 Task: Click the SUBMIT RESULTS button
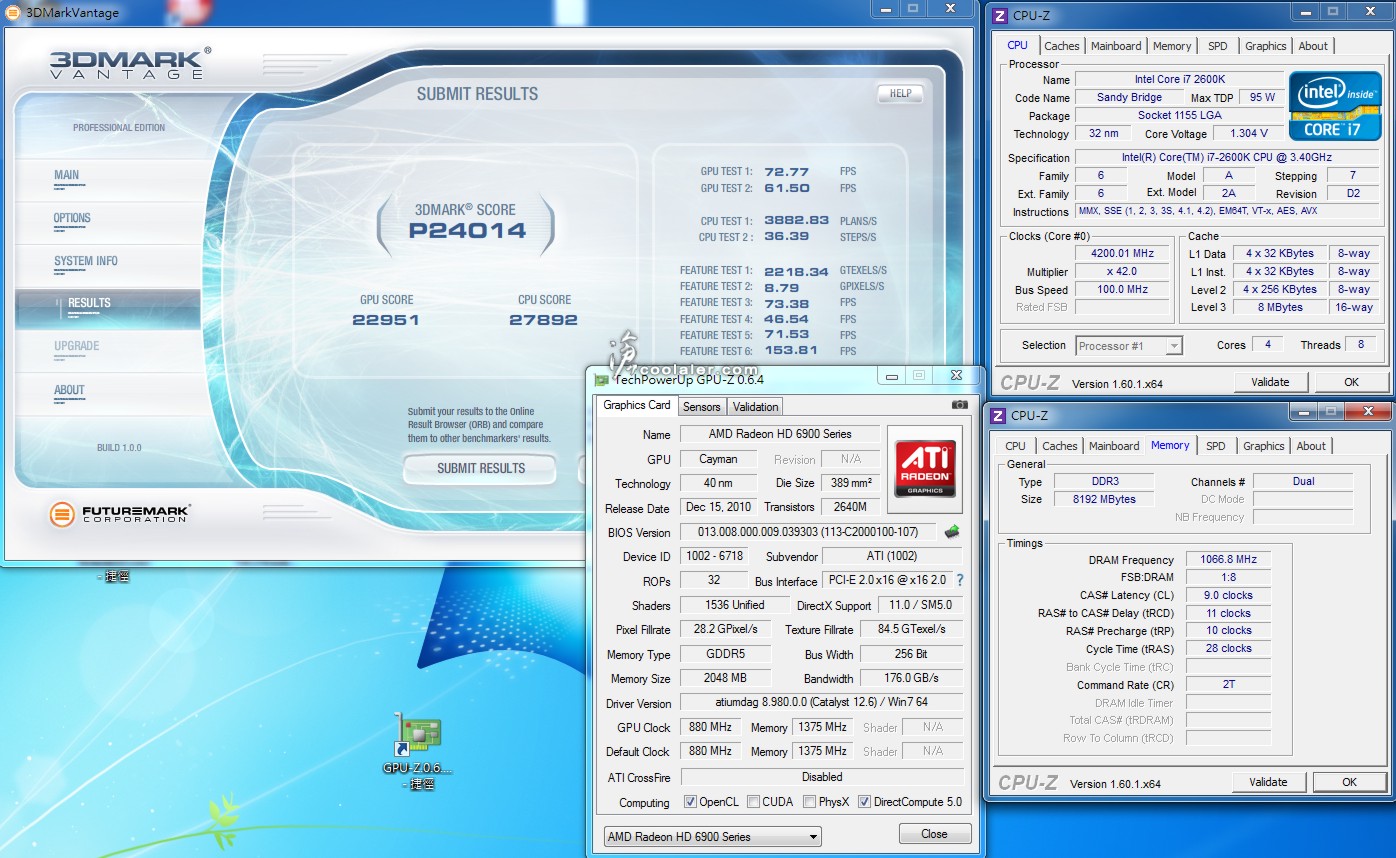click(x=480, y=468)
